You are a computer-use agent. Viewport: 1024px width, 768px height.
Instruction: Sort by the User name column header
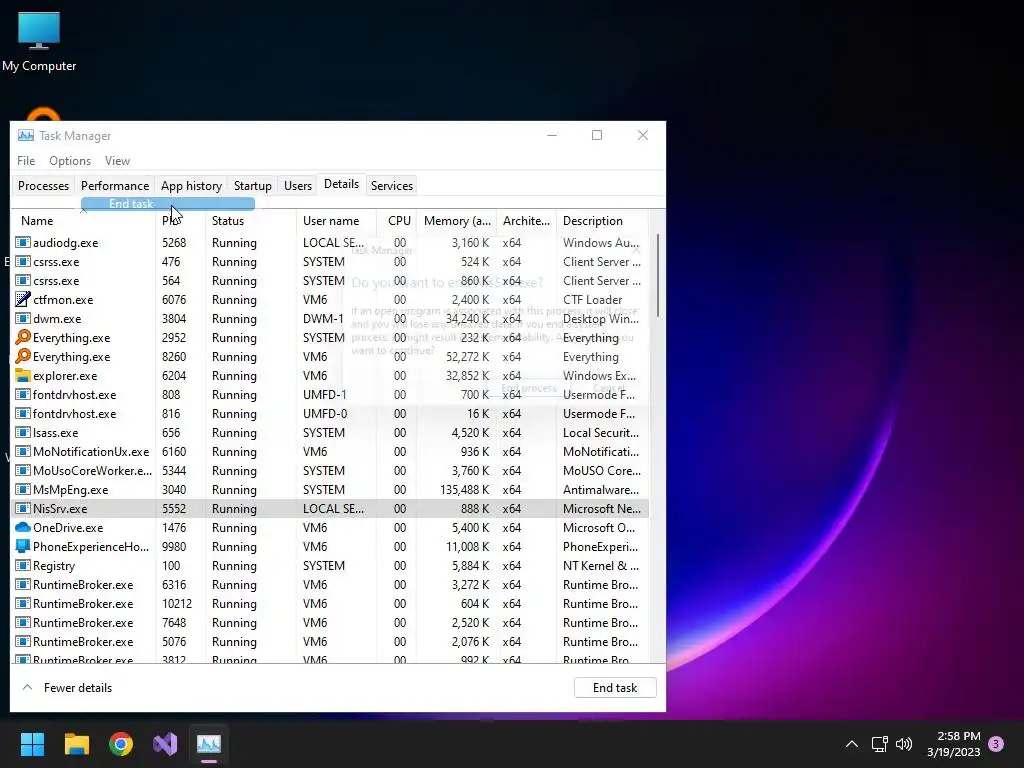pyautogui.click(x=336, y=221)
